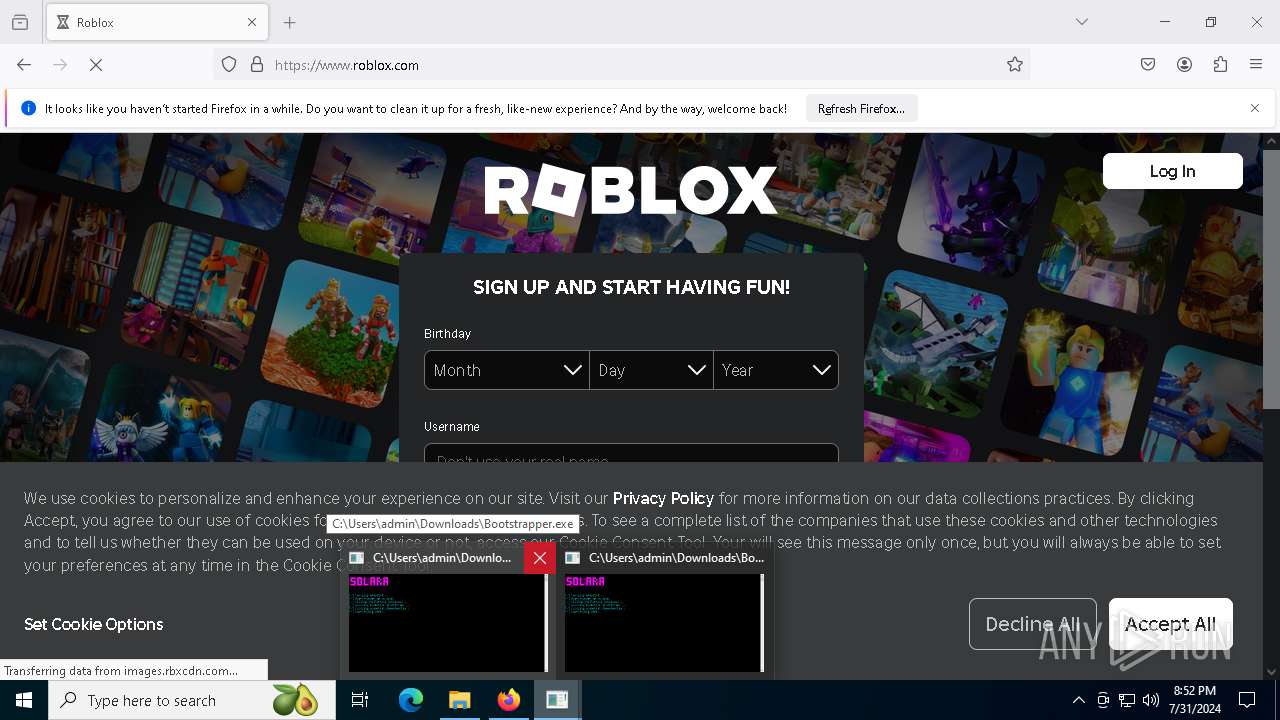Select the first Solara console thumbnail
The width and height of the screenshot is (1280, 720).
pos(448,623)
